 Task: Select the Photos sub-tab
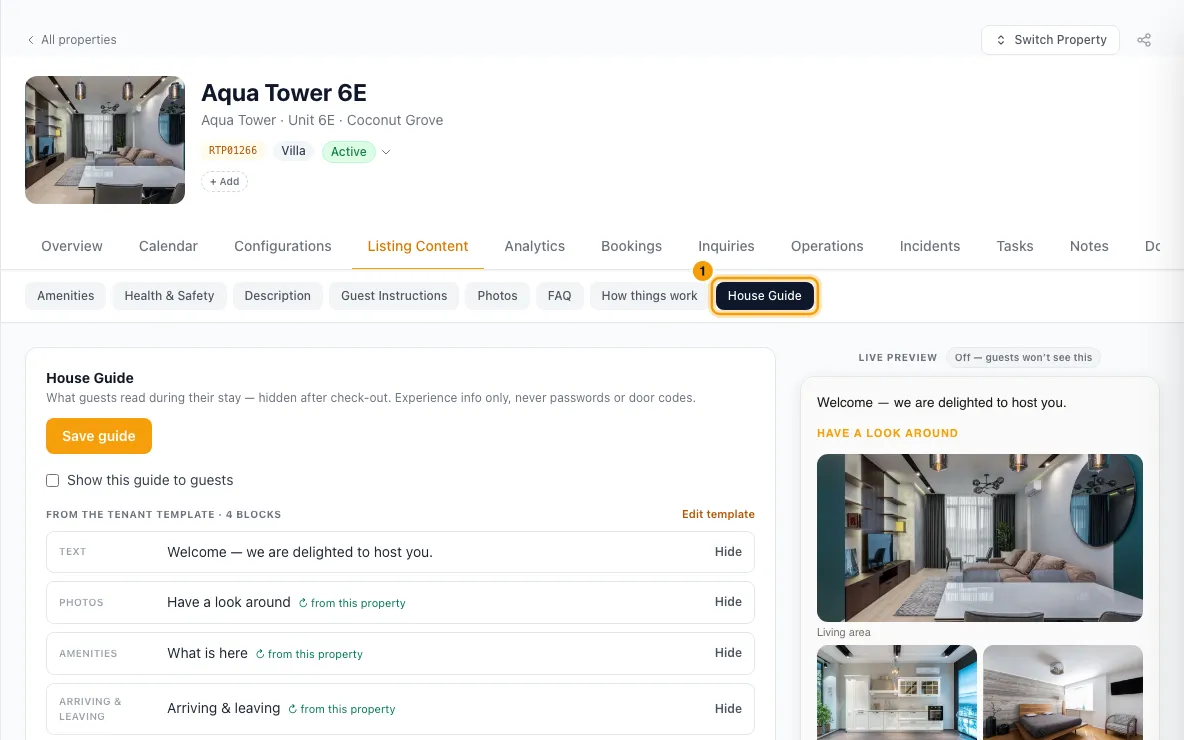point(497,296)
